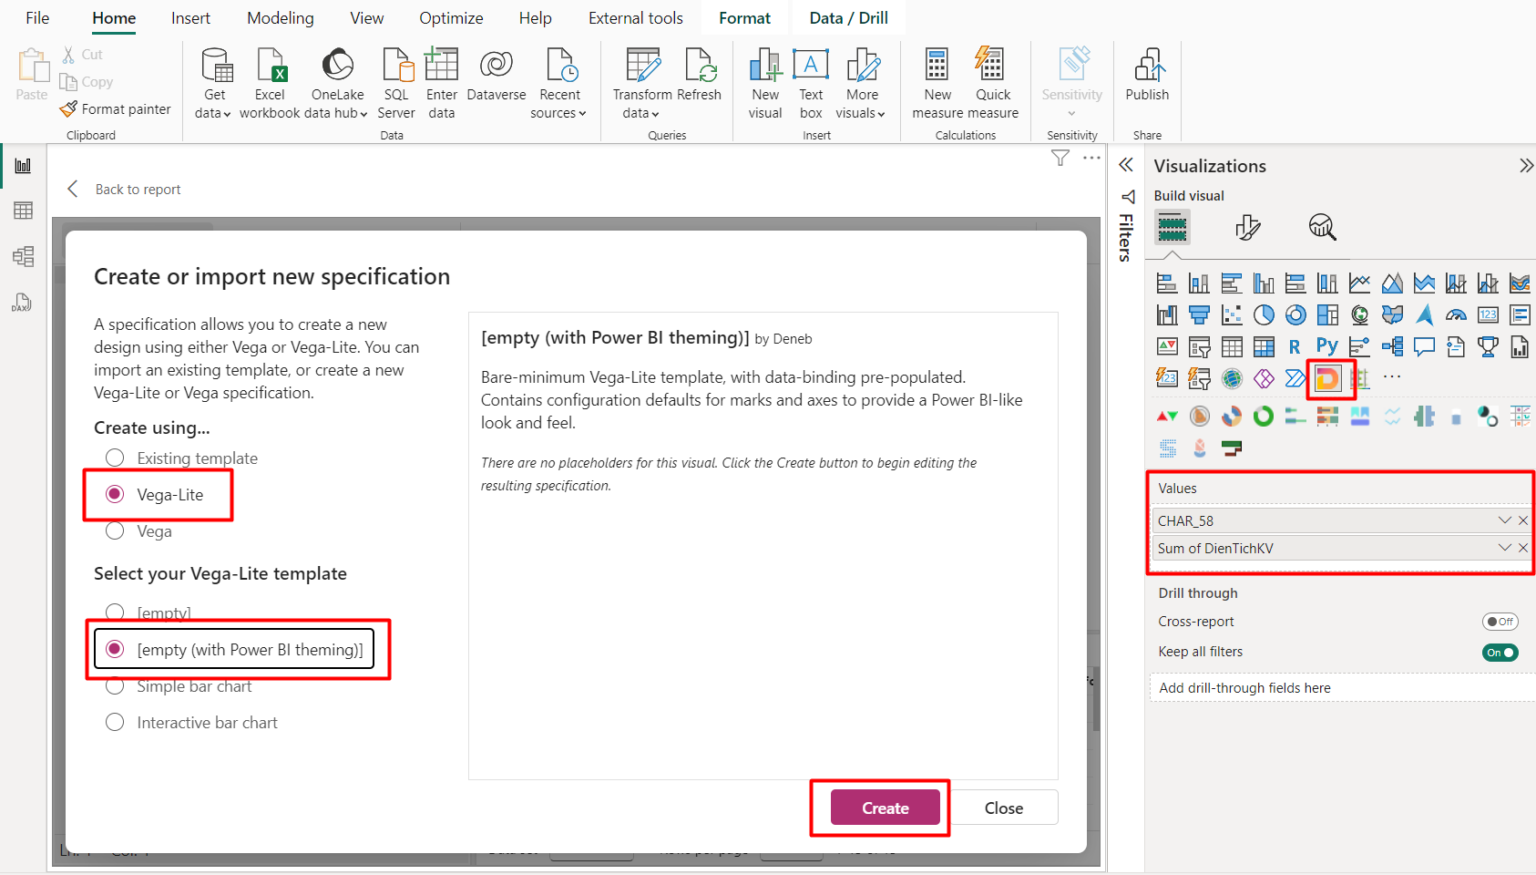Screen dimensions: 1536x875
Task: Click the Create button
Action: coord(883,808)
